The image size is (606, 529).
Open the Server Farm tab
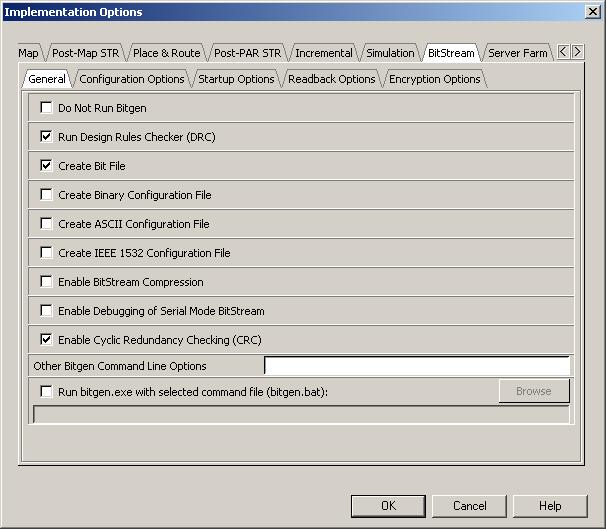point(517,53)
